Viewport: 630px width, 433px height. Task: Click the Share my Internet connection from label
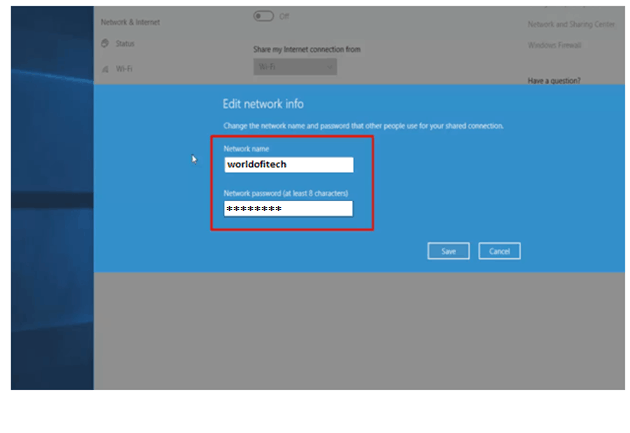[307, 49]
